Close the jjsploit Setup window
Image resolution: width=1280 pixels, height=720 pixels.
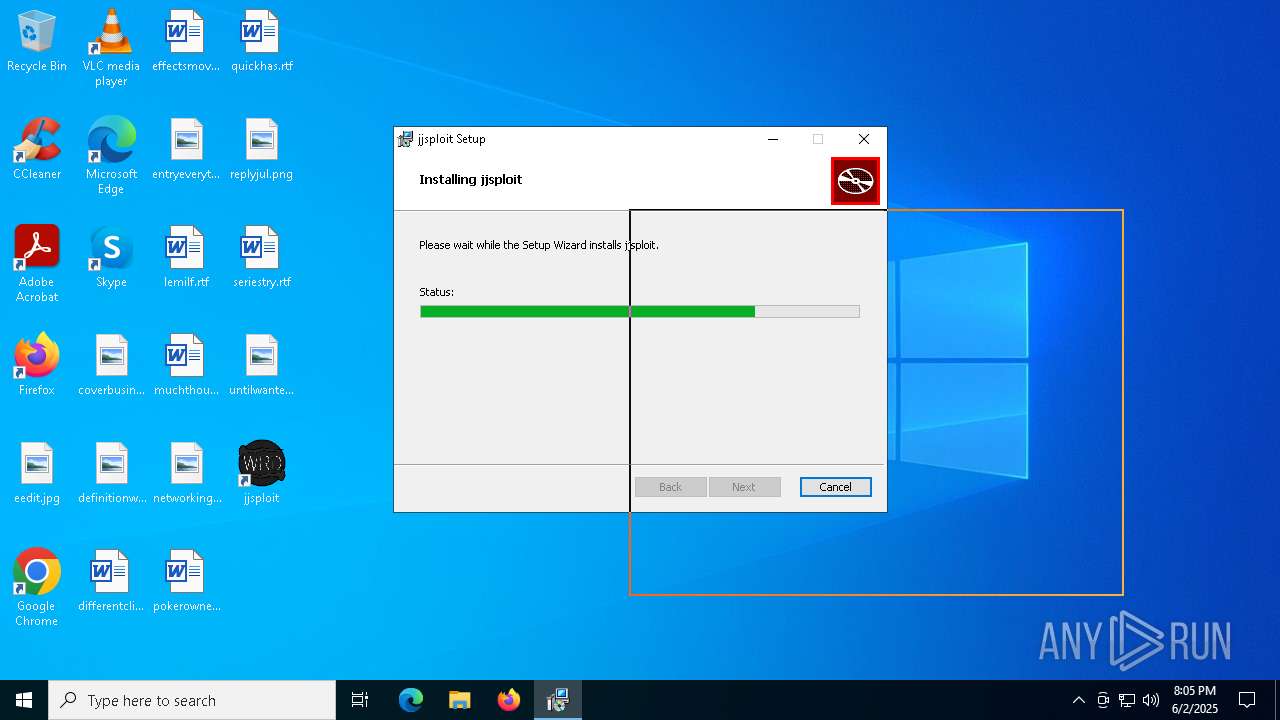point(864,139)
